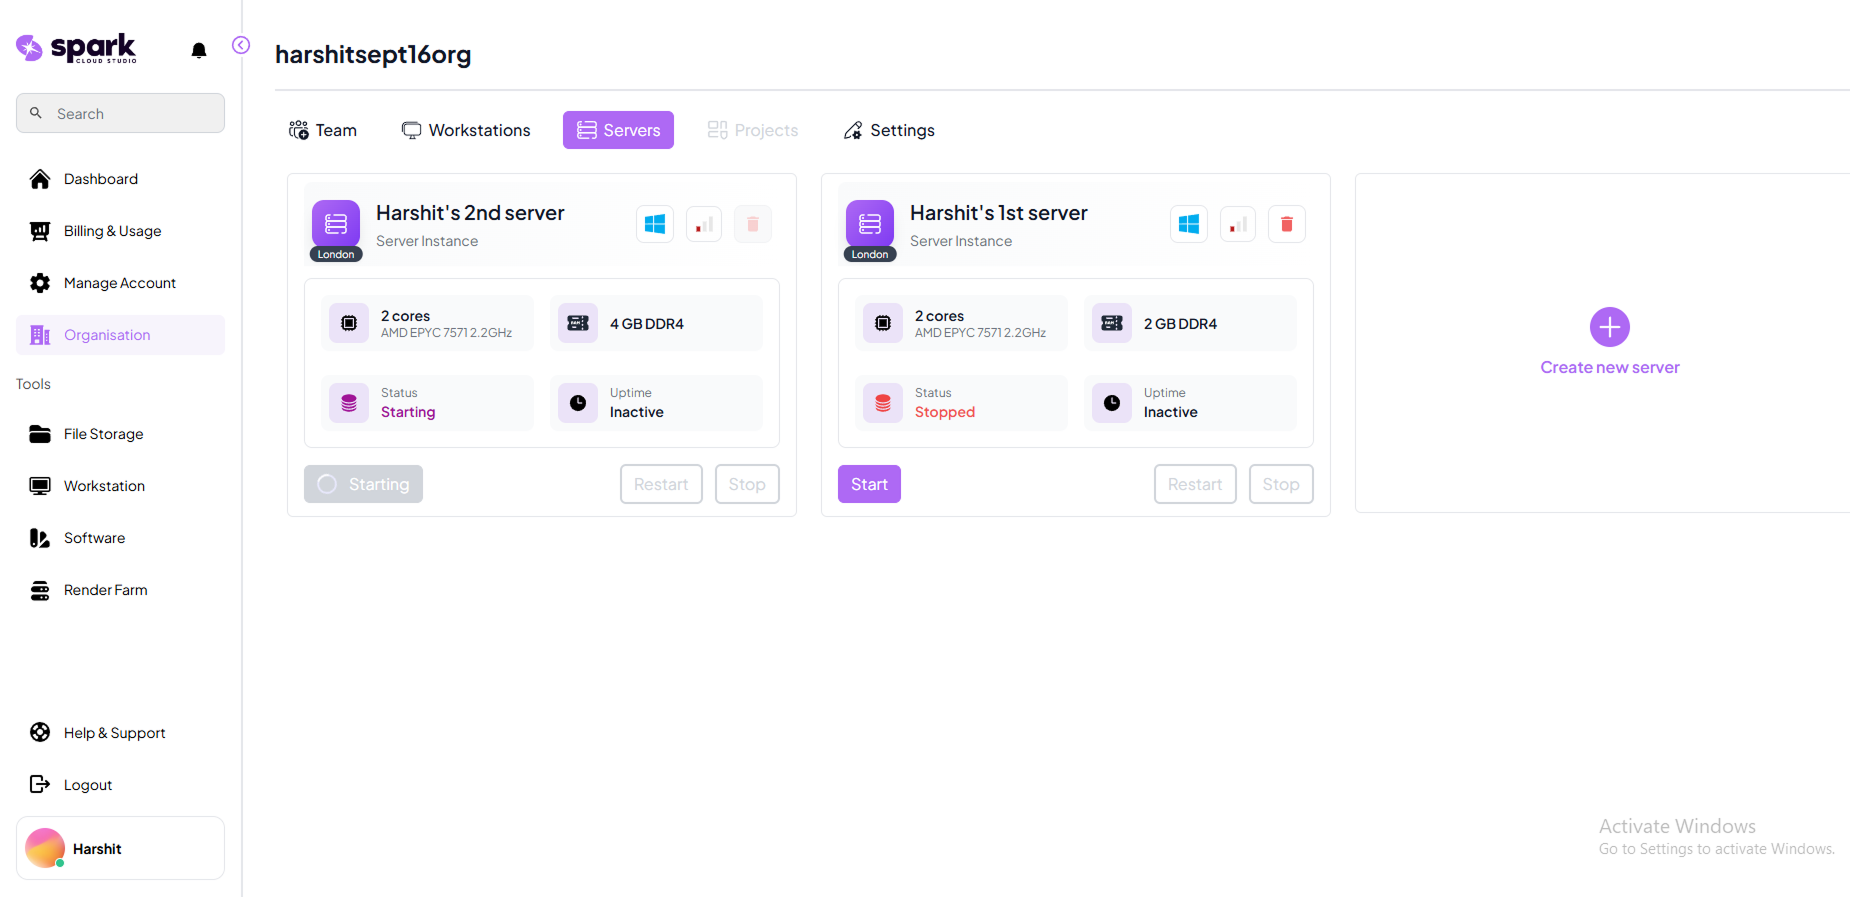
Task: Open the Harshit user profile card
Action: coord(120,848)
